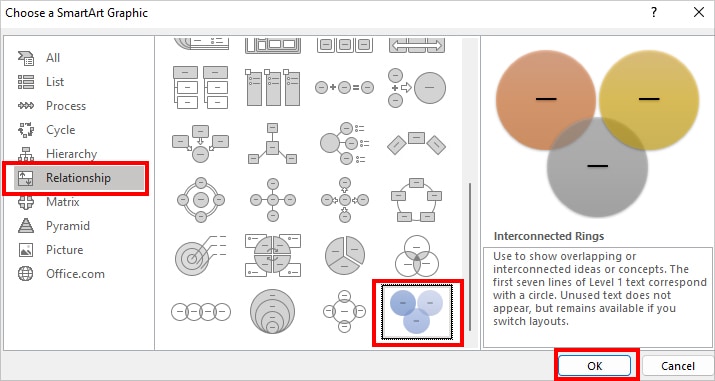This screenshot has width=715, height=381.
Task: Choose the Basic Venn three-circle layout
Action: point(417,256)
